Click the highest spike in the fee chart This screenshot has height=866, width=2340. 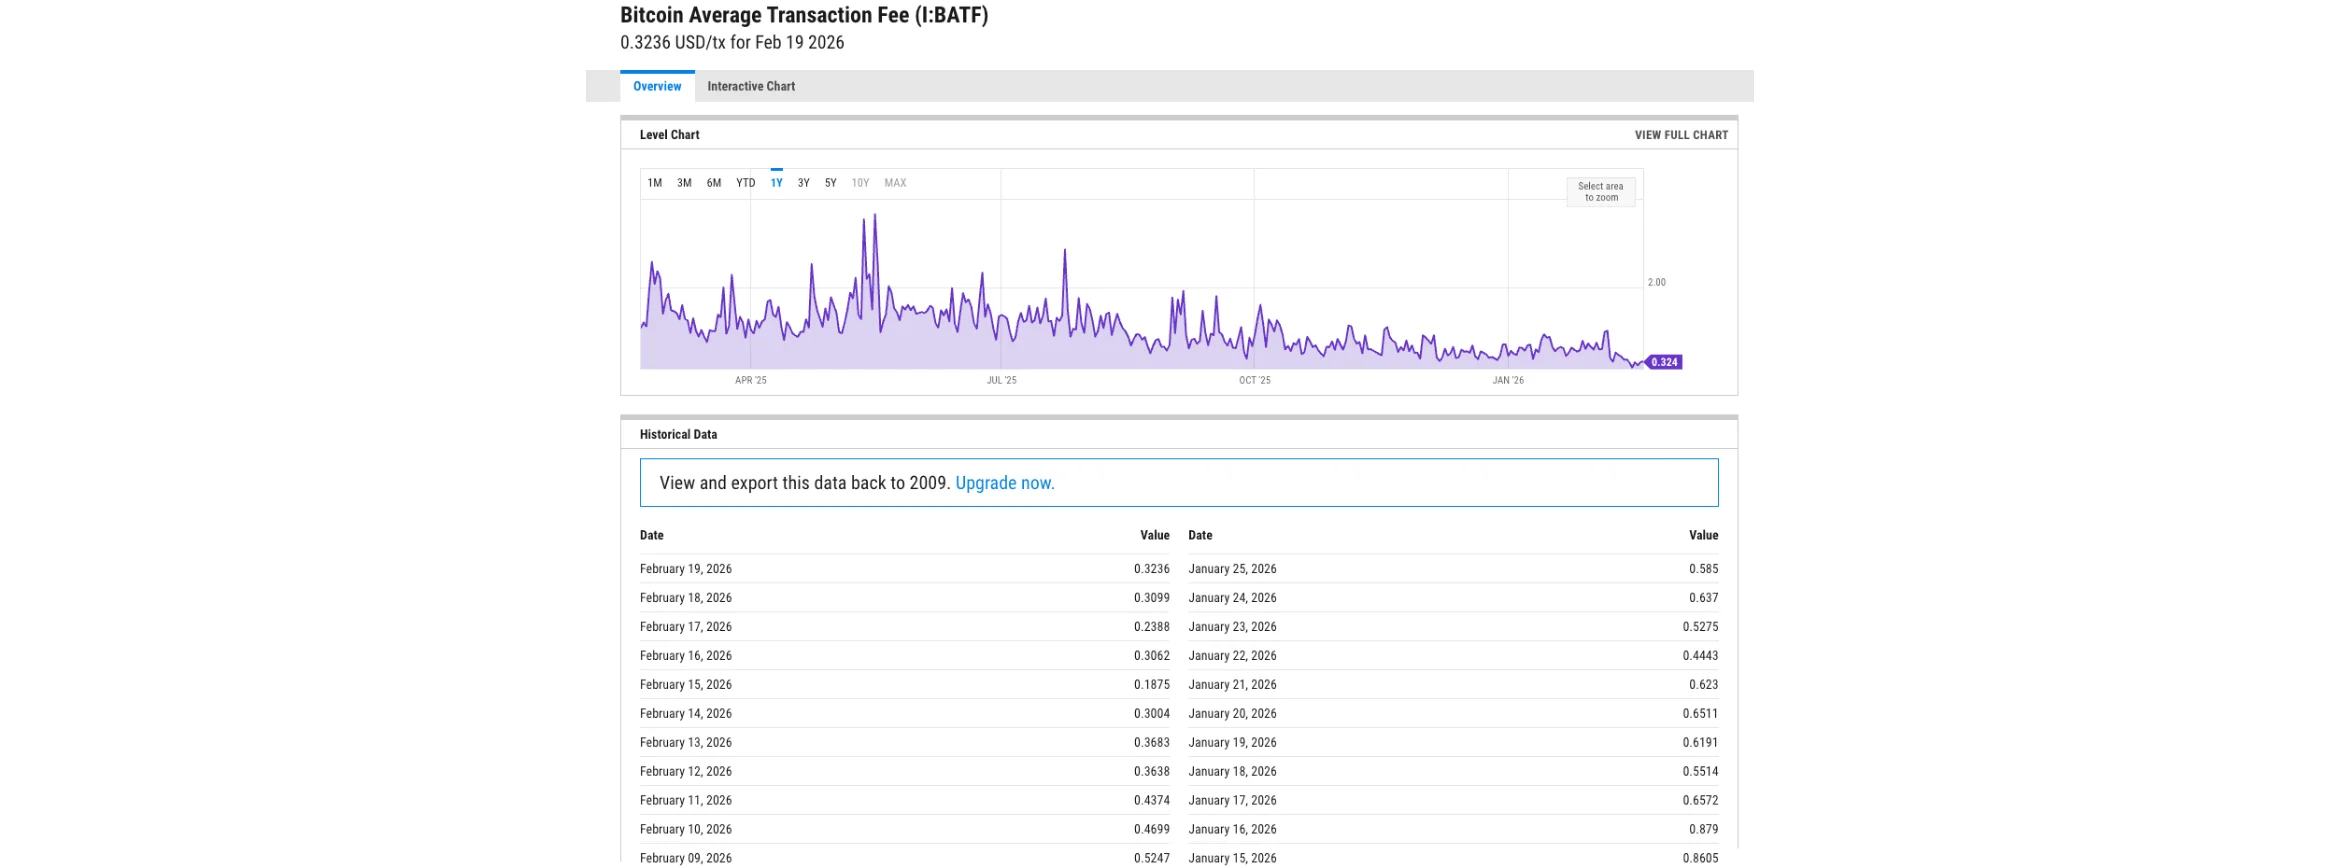[x=875, y=216]
